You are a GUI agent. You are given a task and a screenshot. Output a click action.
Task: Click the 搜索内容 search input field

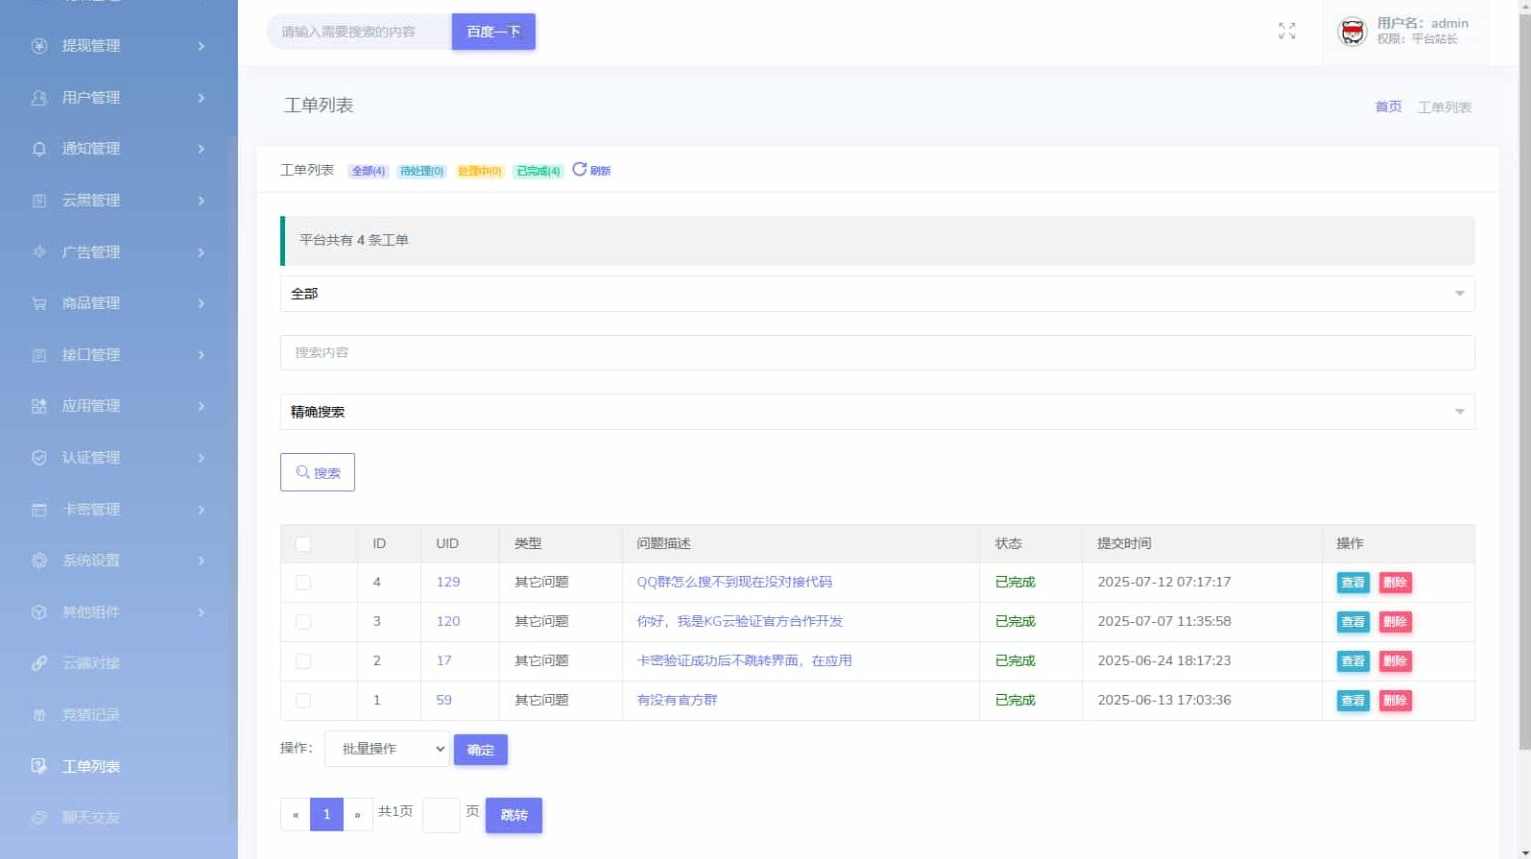(x=876, y=353)
